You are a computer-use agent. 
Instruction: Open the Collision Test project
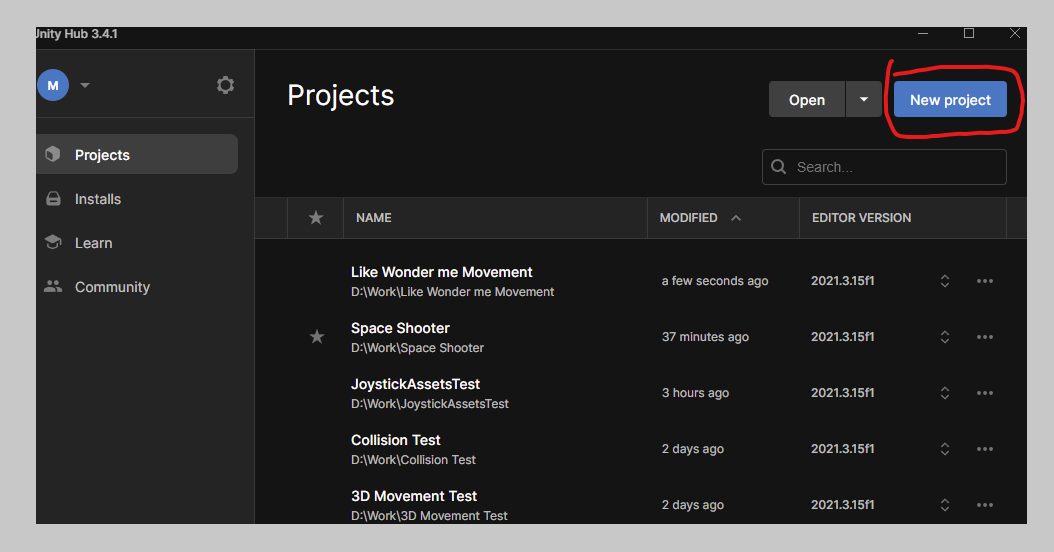tap(395, 440)
